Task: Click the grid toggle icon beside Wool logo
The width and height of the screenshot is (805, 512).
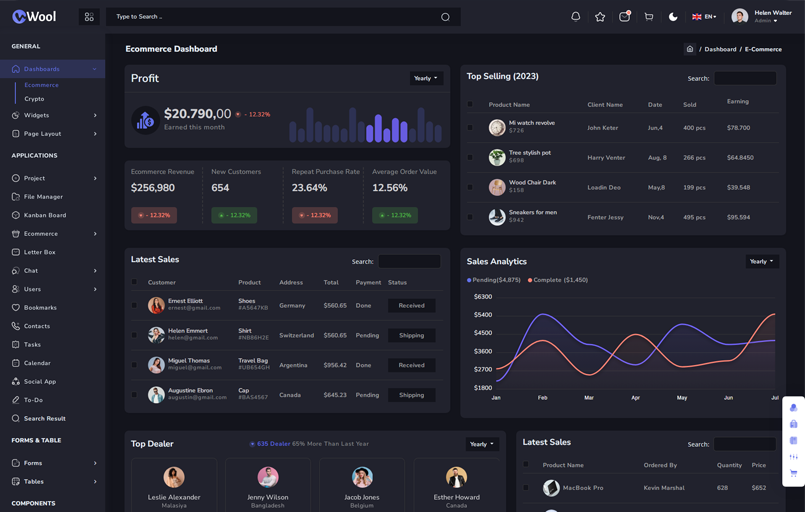Action: click(x=89, y=17)
